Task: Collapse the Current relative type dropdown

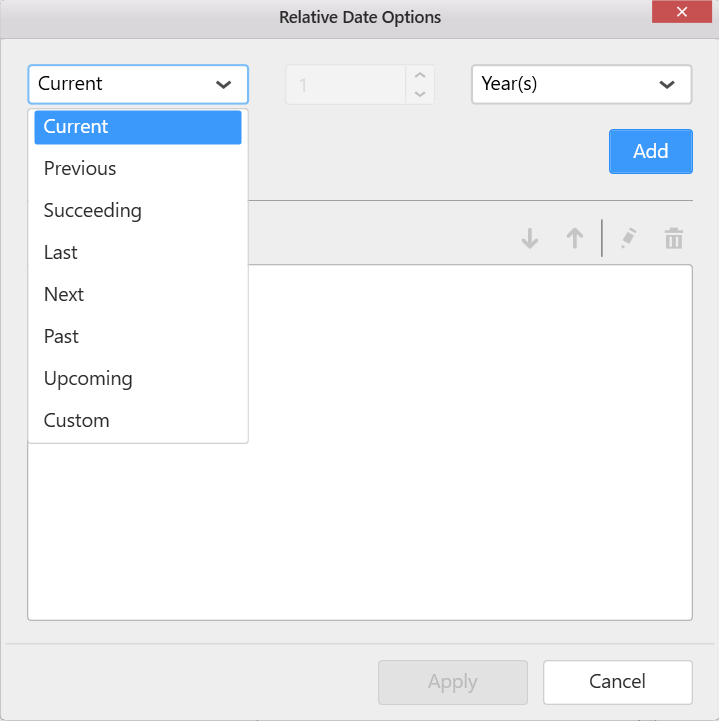Action: click(x=223, y=85)
